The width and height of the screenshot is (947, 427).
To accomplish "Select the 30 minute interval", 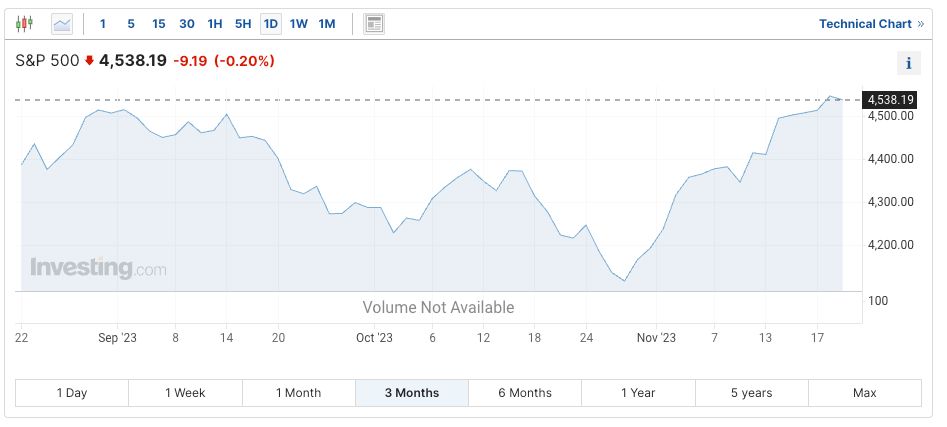I will pyautogui.click(x=187, y=23).
